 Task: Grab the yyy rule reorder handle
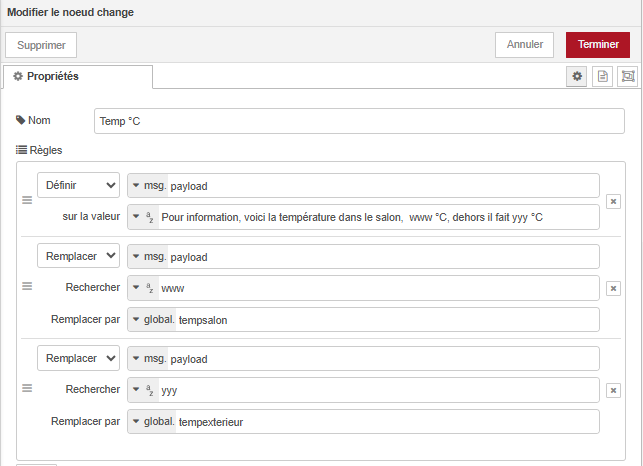[x=27, y=388]
